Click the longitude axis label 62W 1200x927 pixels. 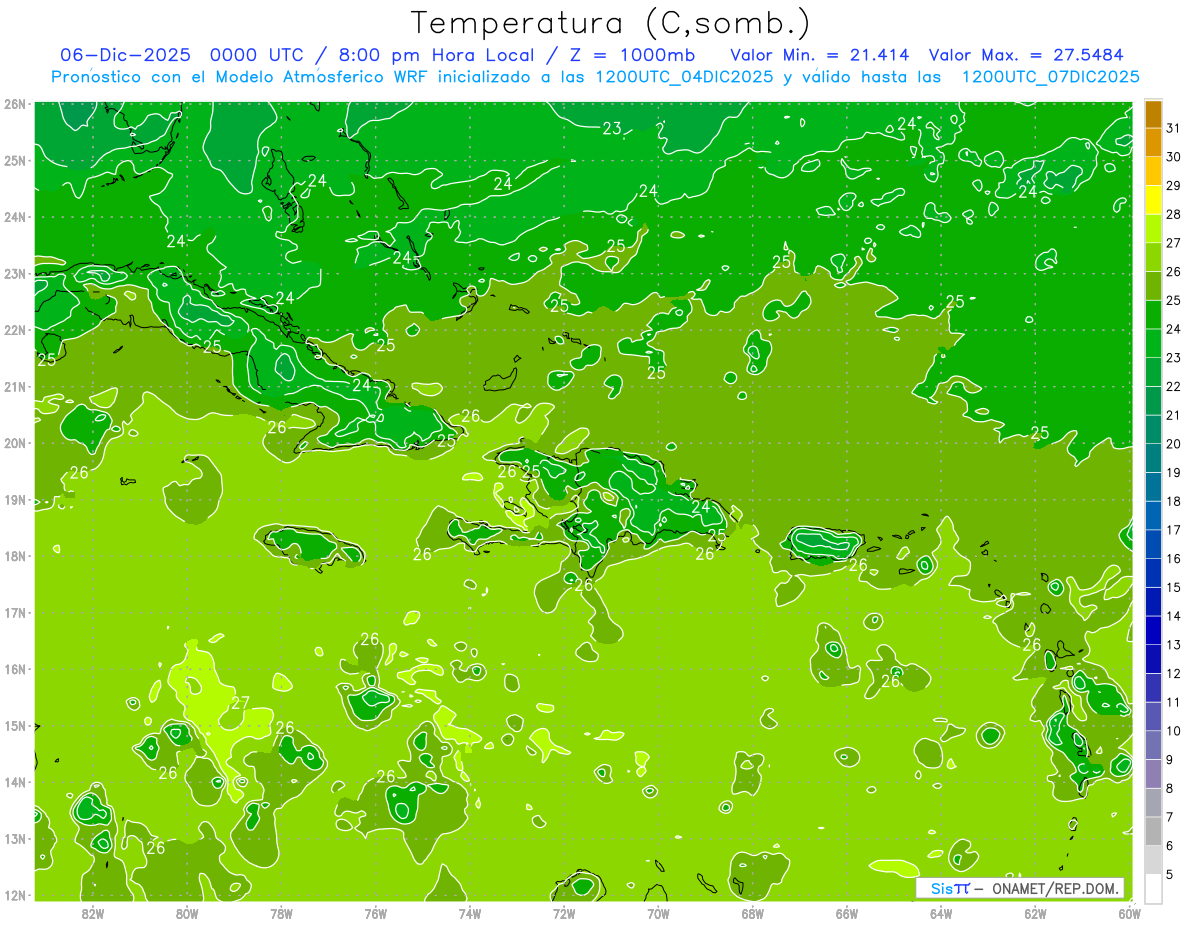click(x=1035, y=912)
